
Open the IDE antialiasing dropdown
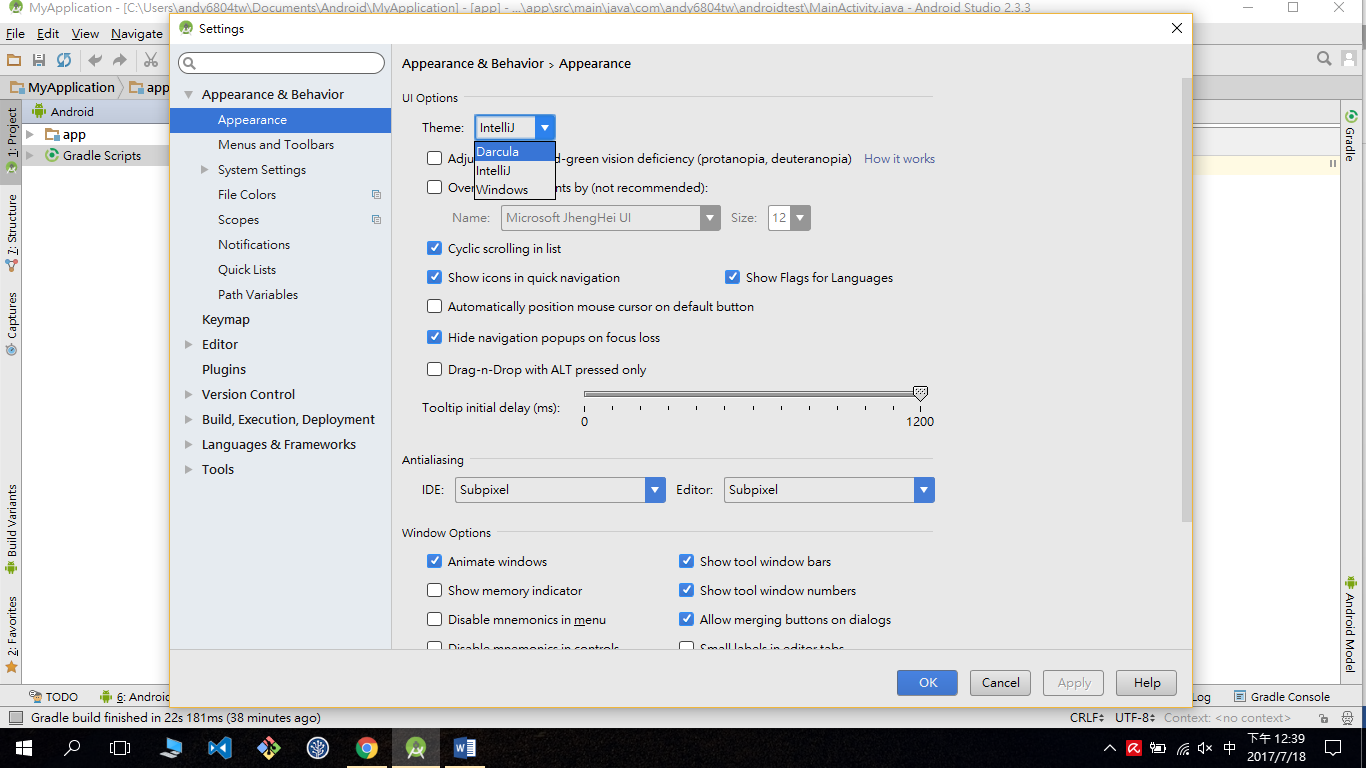click(x=655, y=490)
